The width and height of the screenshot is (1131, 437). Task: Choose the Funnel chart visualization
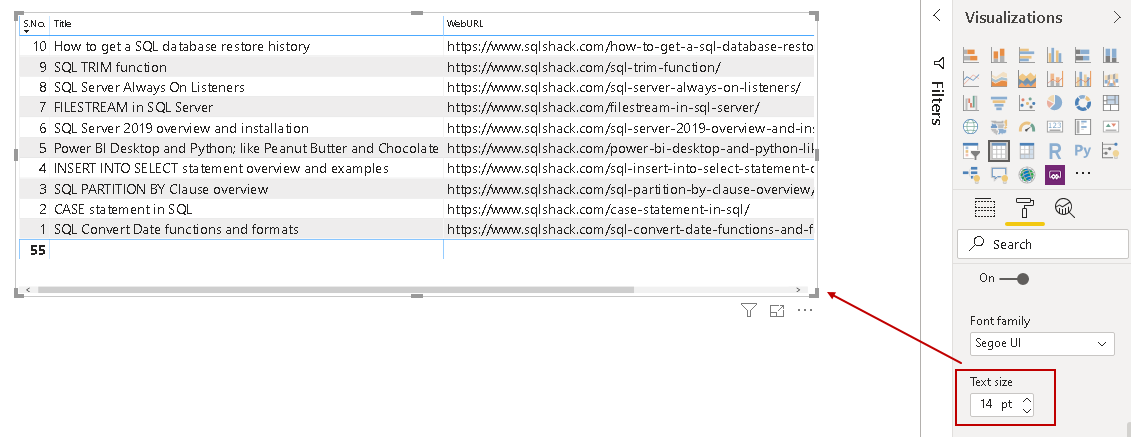coord(998,102)
